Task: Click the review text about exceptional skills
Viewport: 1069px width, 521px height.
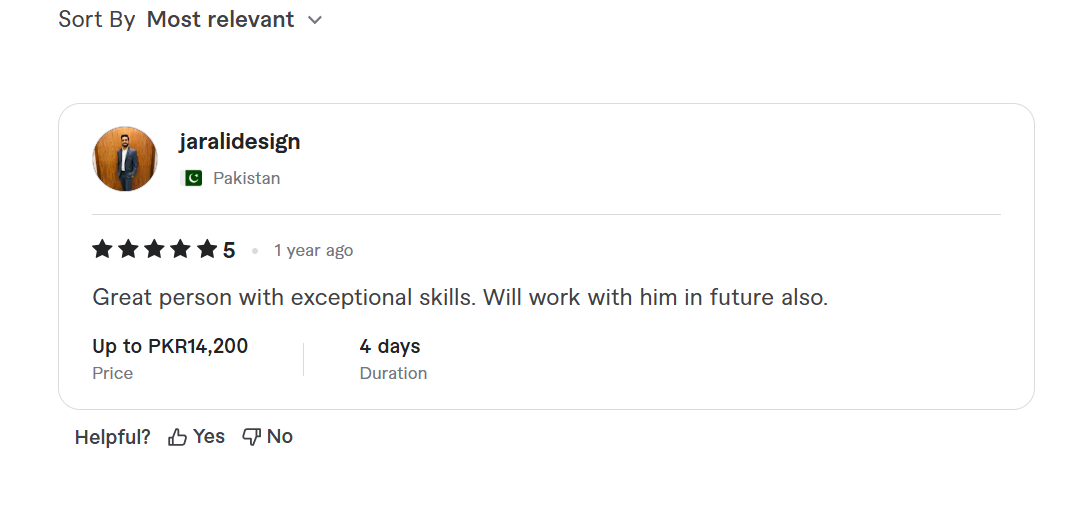Action: tap(460, 297)
